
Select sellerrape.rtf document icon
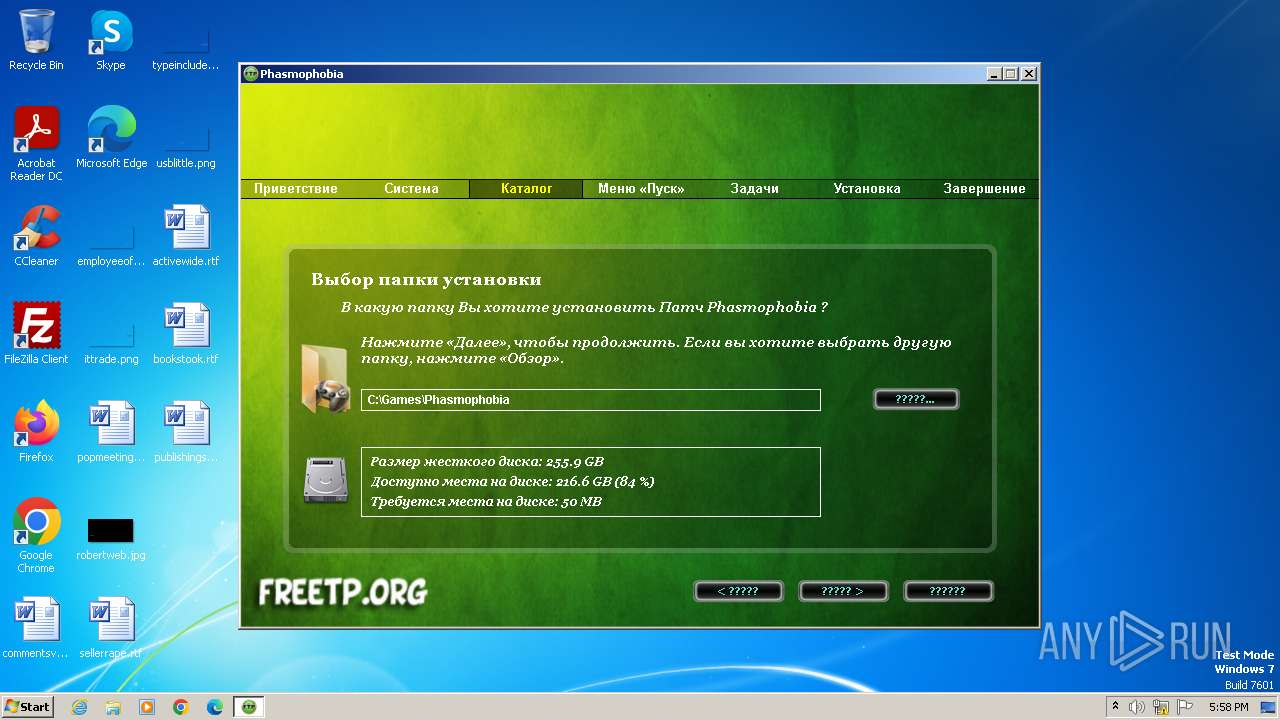point(111,628)
